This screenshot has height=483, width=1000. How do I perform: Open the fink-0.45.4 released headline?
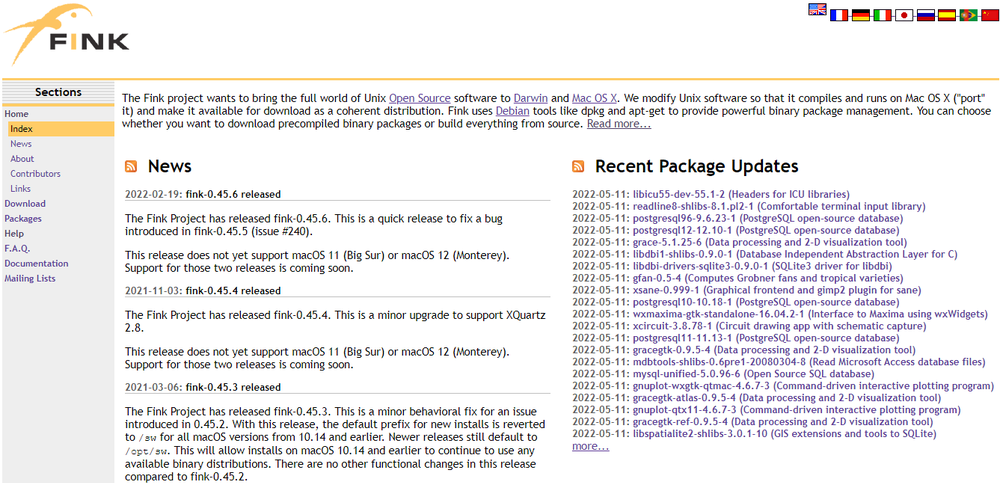coord(233,290)
